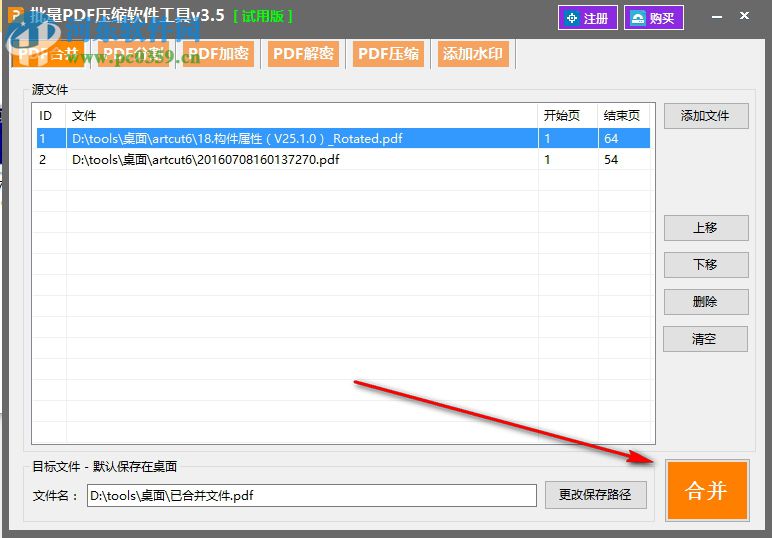Switch to the PDF分割 tab
The height and width of the screenshot is (538, 772).
133,53
